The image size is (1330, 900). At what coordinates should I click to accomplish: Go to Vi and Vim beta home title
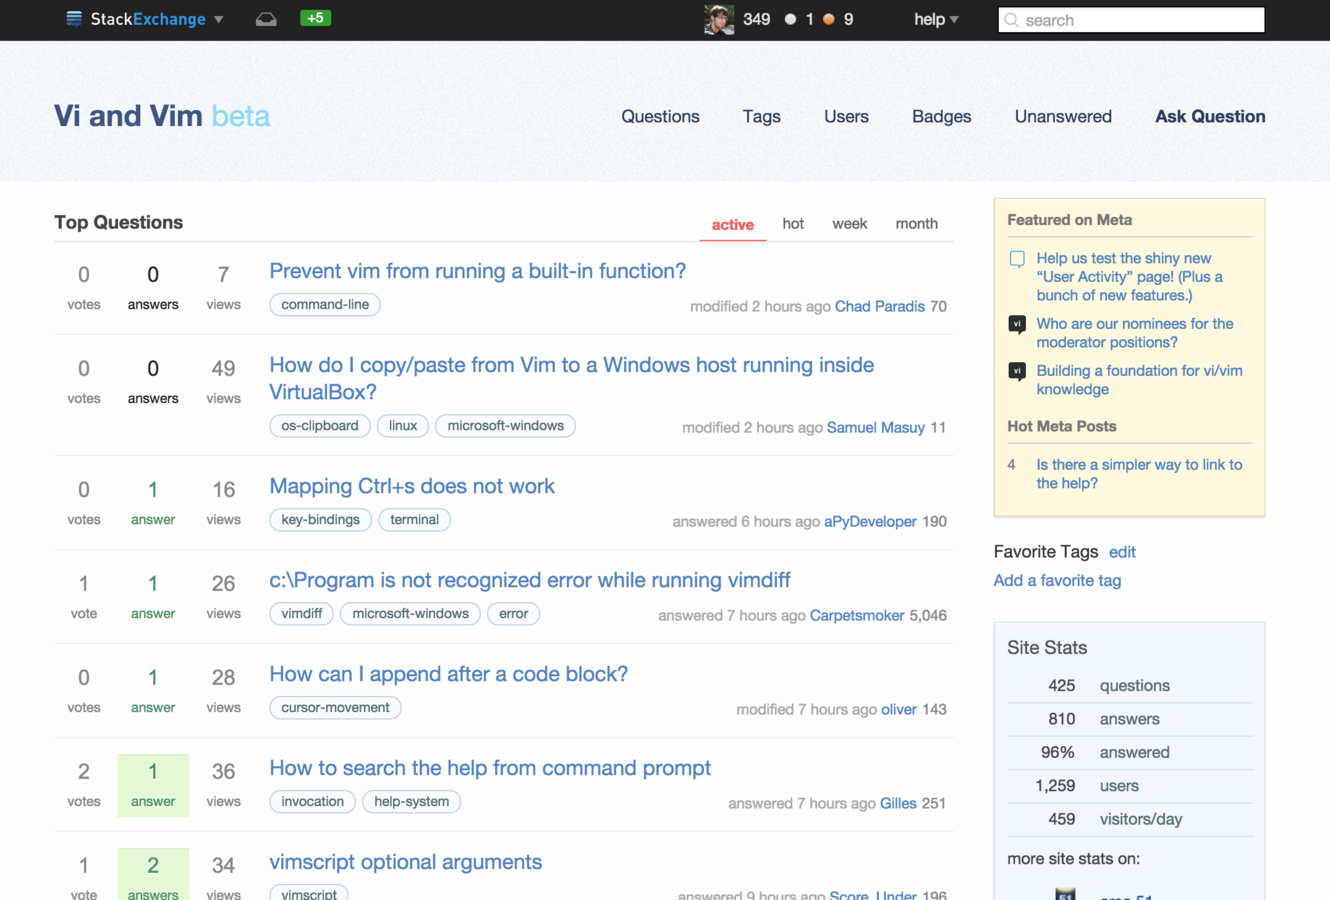[162, 116]
